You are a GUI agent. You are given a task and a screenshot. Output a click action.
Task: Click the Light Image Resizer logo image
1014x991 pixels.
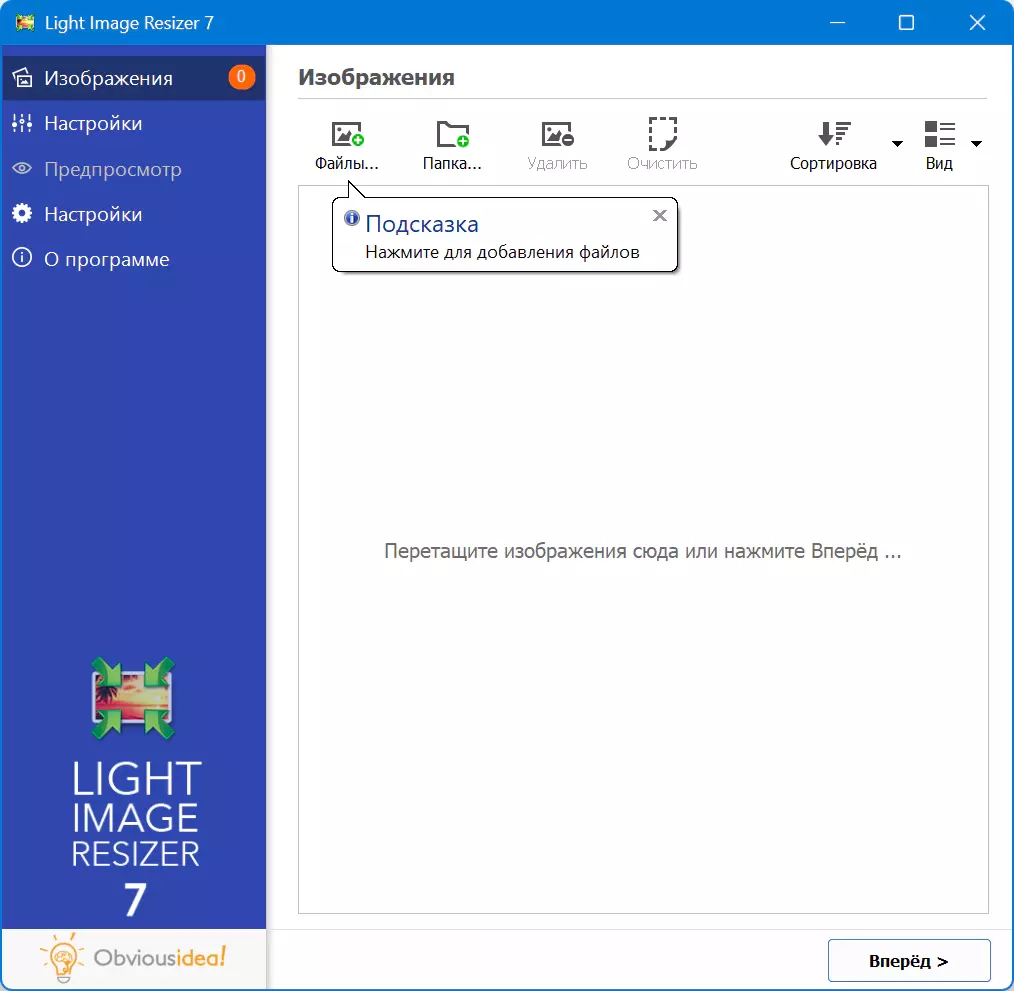[x=133, y=698]
